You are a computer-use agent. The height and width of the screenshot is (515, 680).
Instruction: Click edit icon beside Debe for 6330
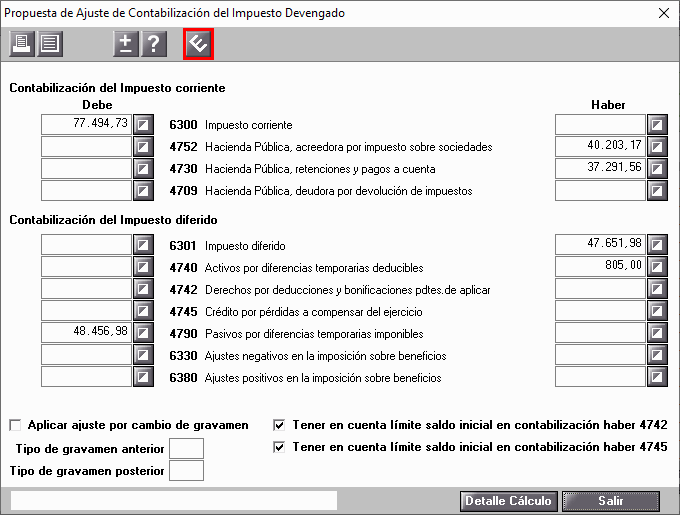coord(144,355)
